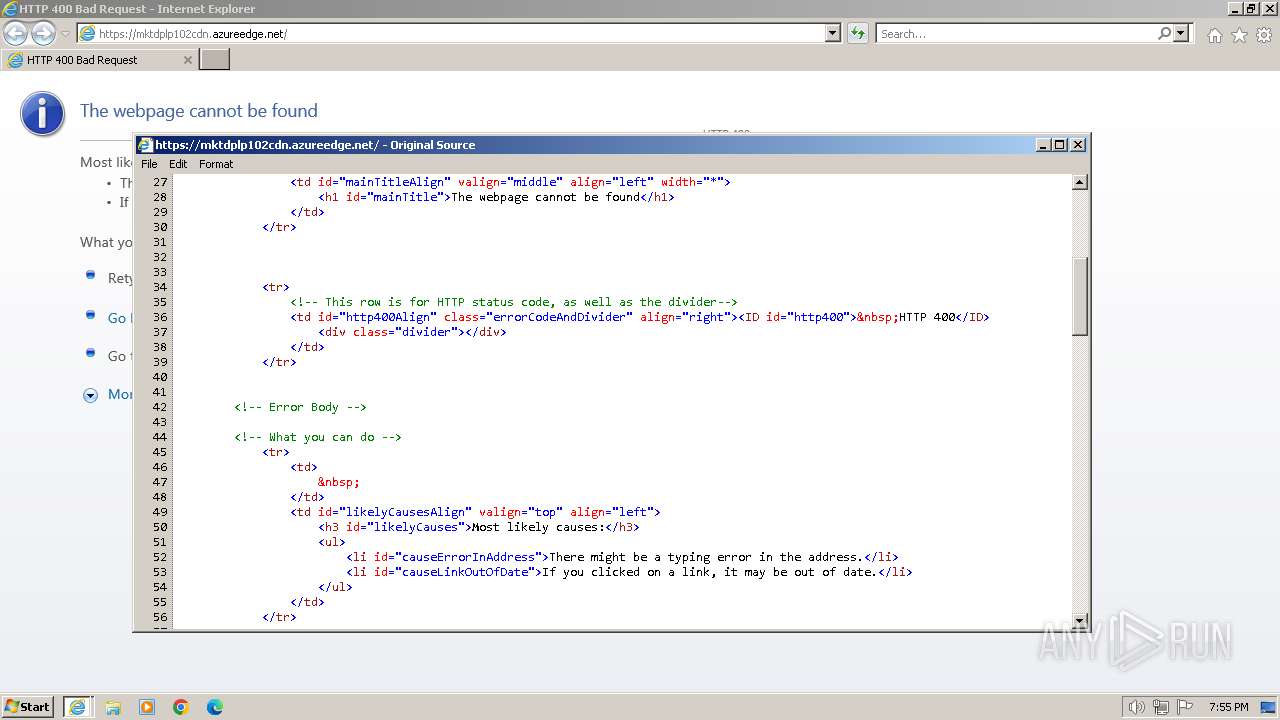Select the HTTP 400 Bad Request tab
The image size is (1280, 720).
(99, 60)
